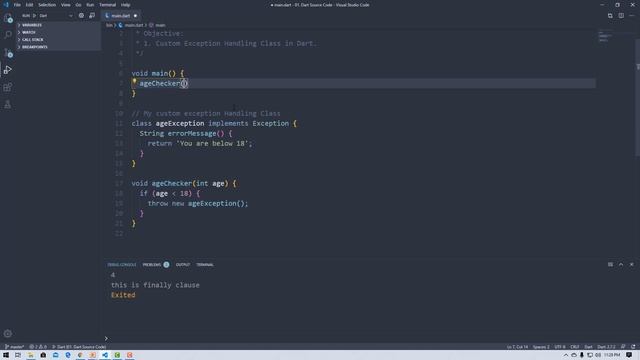Click the Dart debug launch status item
Viewport: 640px width, 360px height.
click(79, 347)
